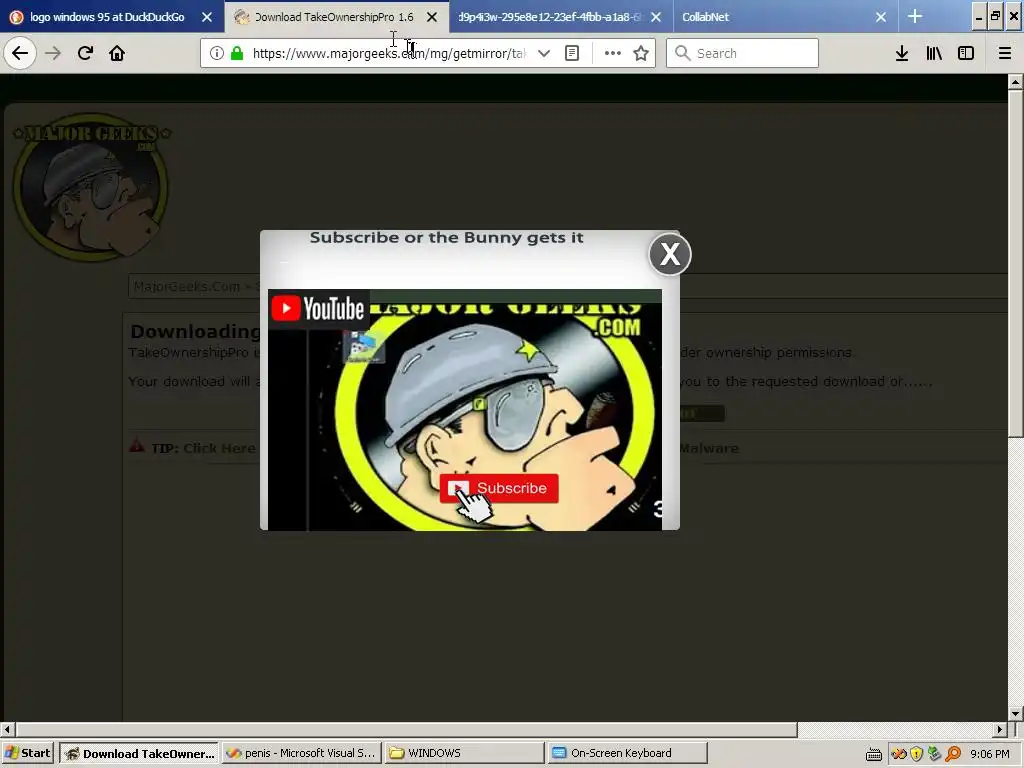Image resolution: width=1024 pixels, height=768 pixels.
Task: Close the CollabNet tab
Action: tap(881, 17)
